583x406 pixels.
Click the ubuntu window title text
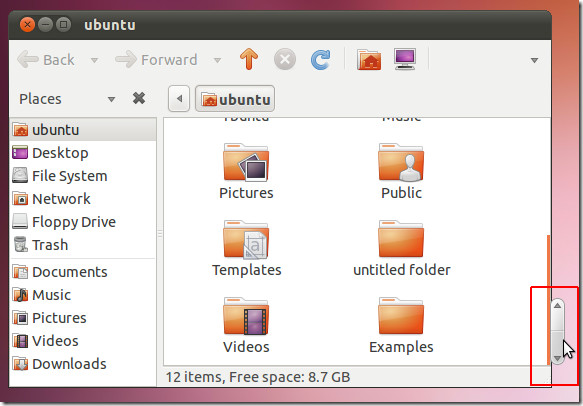110,25
